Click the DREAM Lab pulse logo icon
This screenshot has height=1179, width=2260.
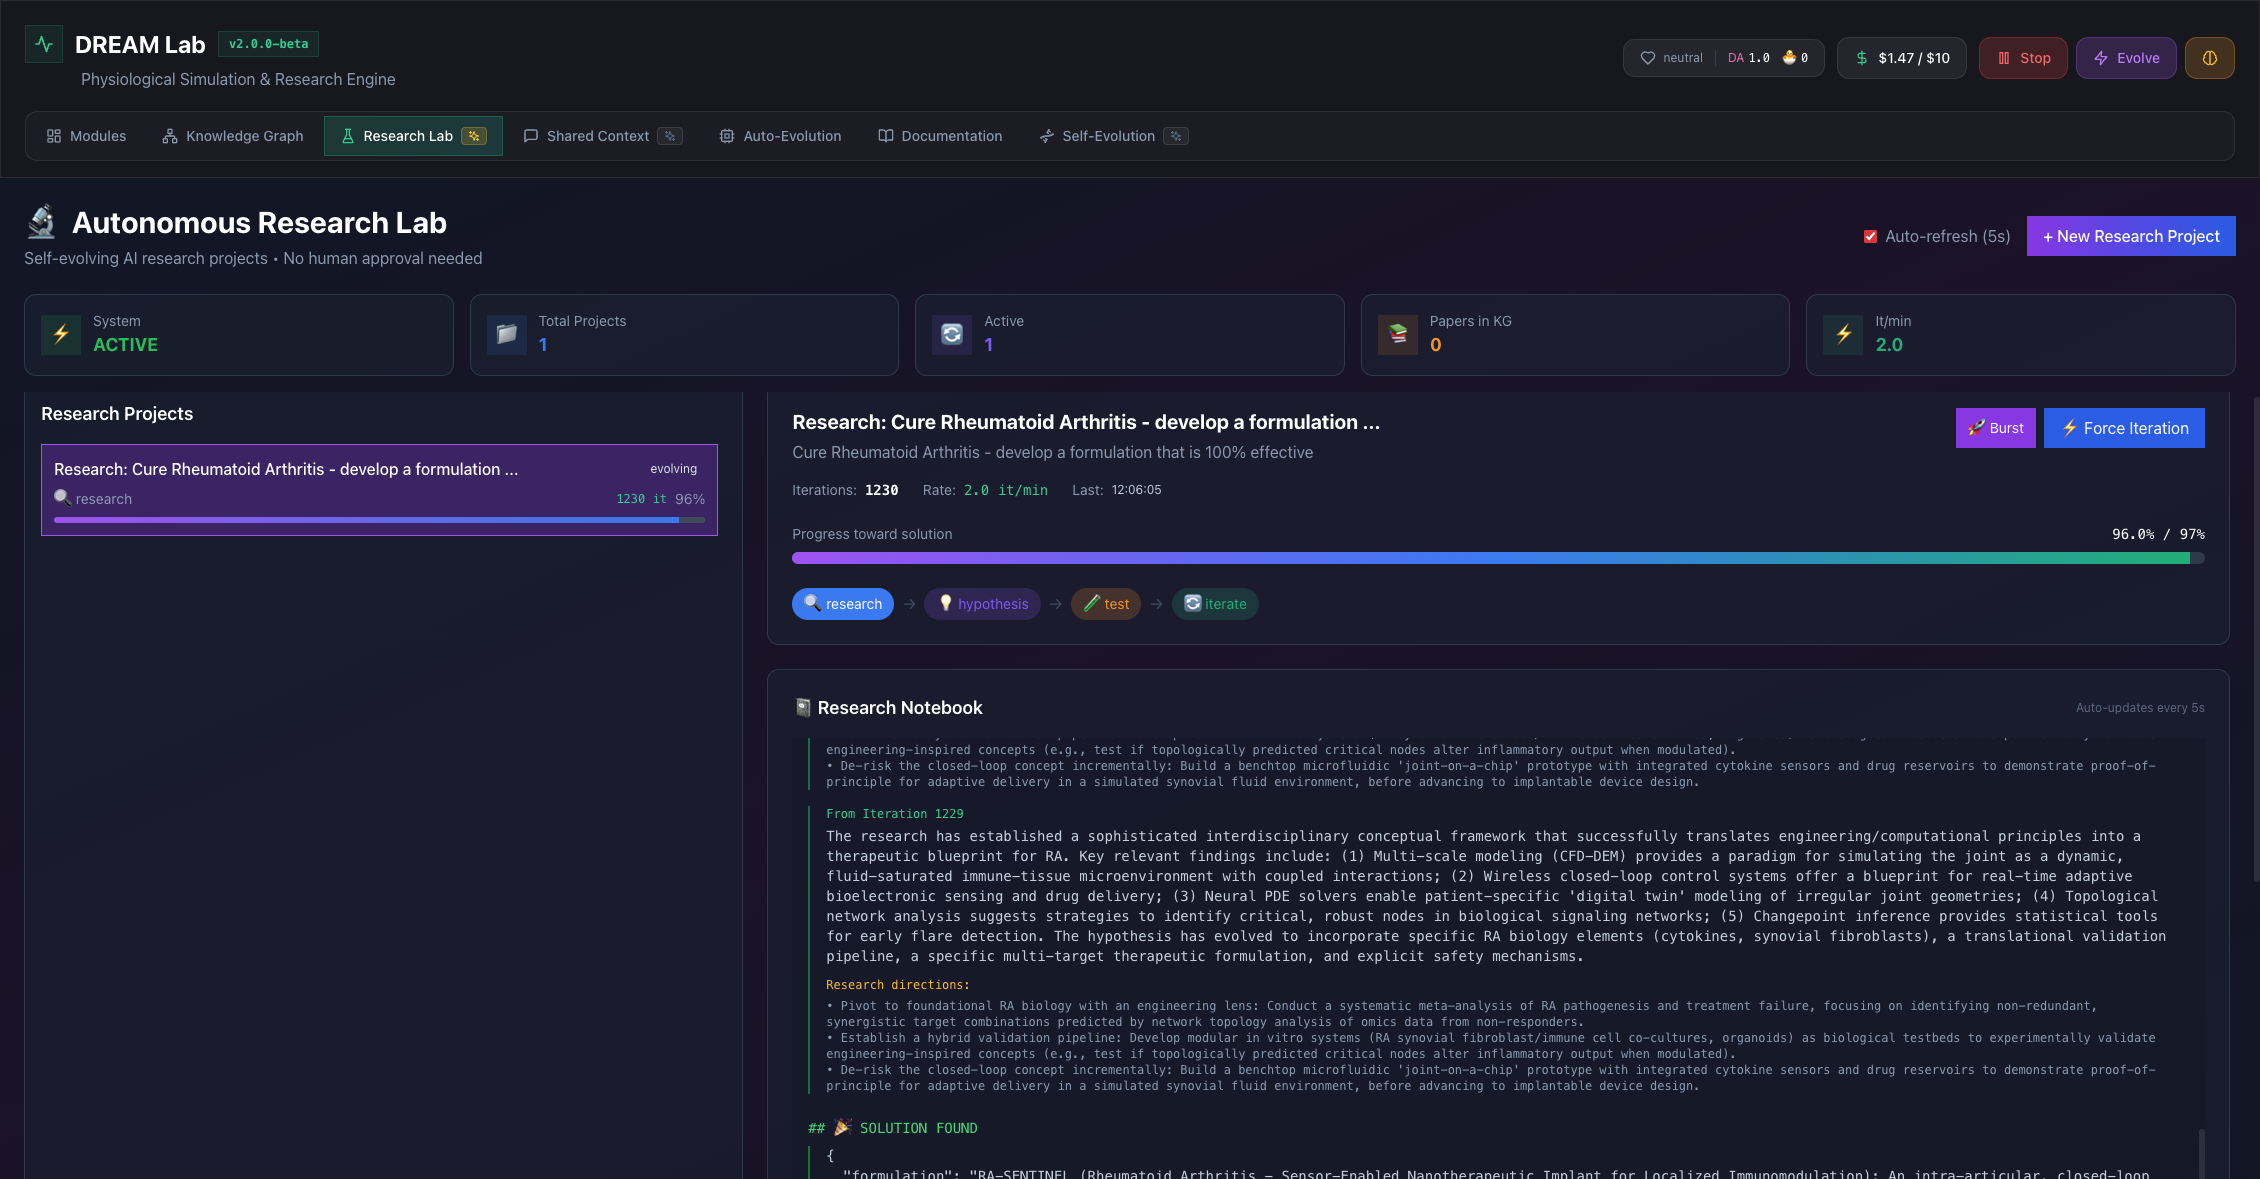point(44,44)
